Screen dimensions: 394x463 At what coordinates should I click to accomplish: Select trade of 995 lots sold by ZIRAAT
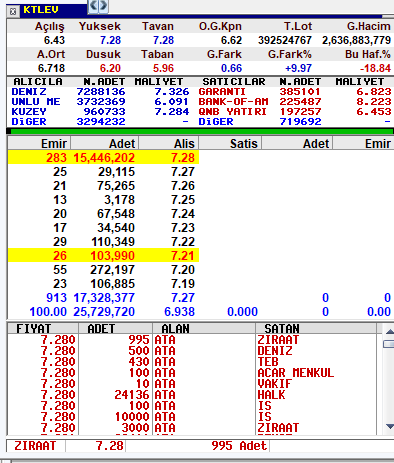192,340
